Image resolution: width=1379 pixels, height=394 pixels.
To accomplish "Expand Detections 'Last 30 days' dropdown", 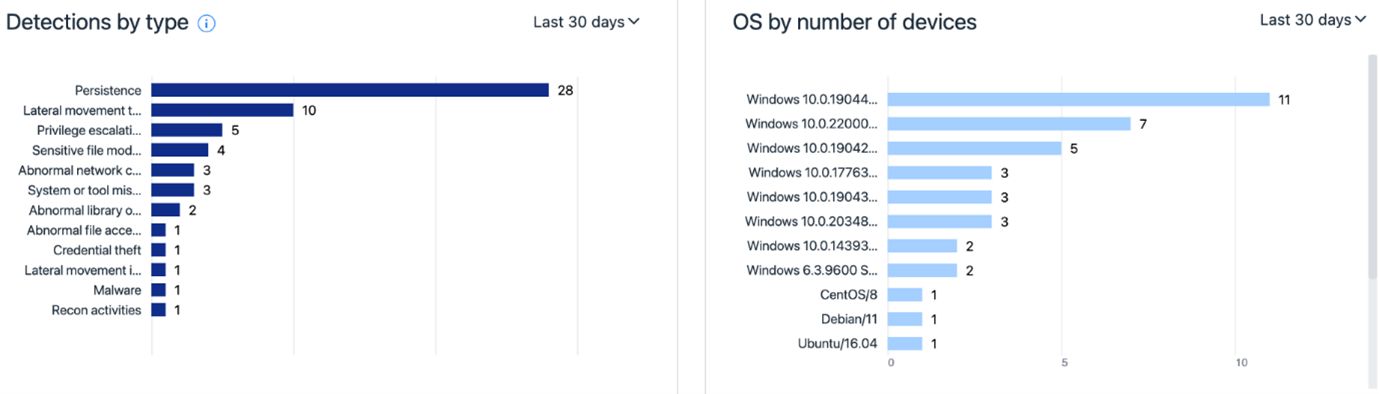I will [x=586, y=21].
